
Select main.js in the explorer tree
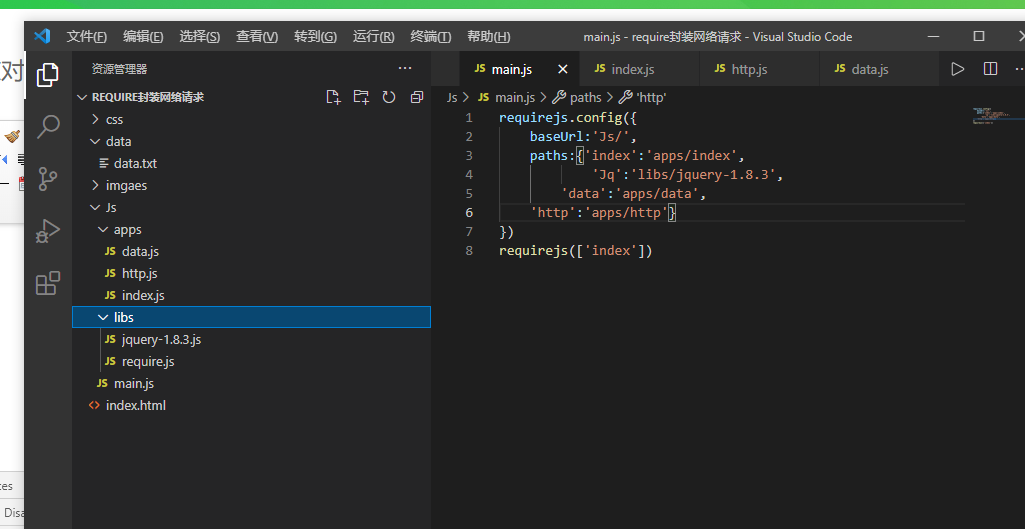point(252,383)
